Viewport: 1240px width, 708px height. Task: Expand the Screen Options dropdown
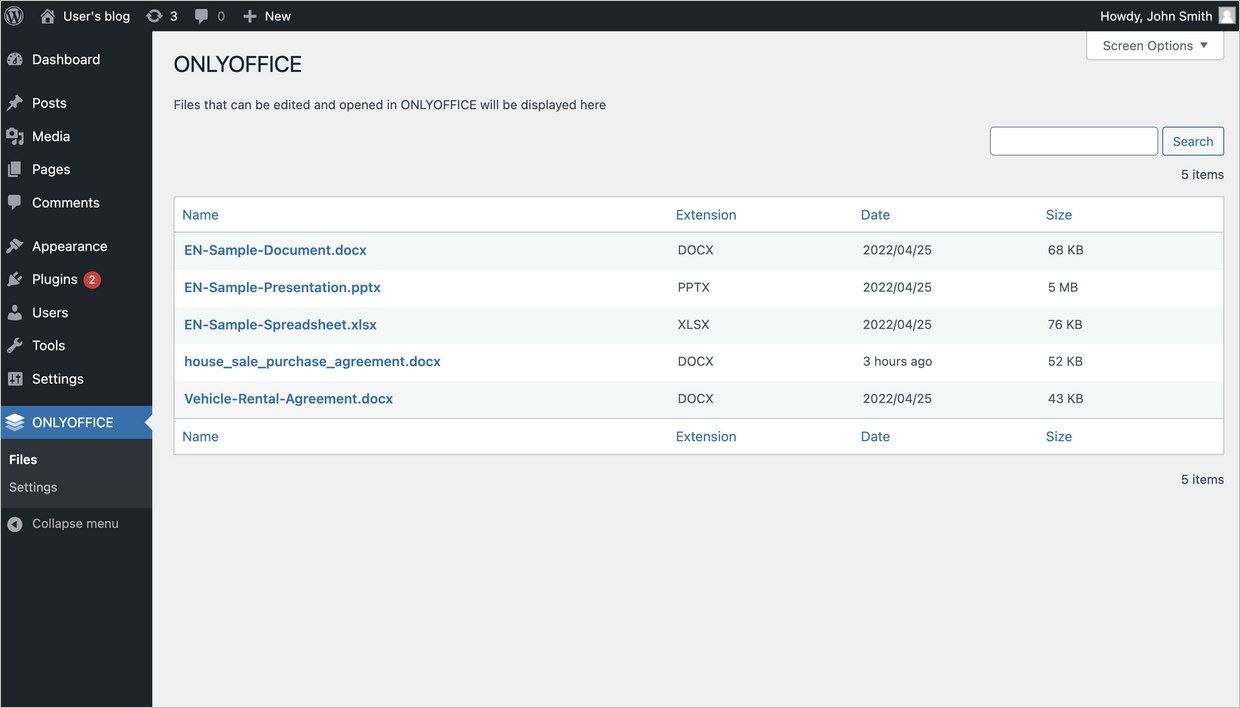(1154, 46)
